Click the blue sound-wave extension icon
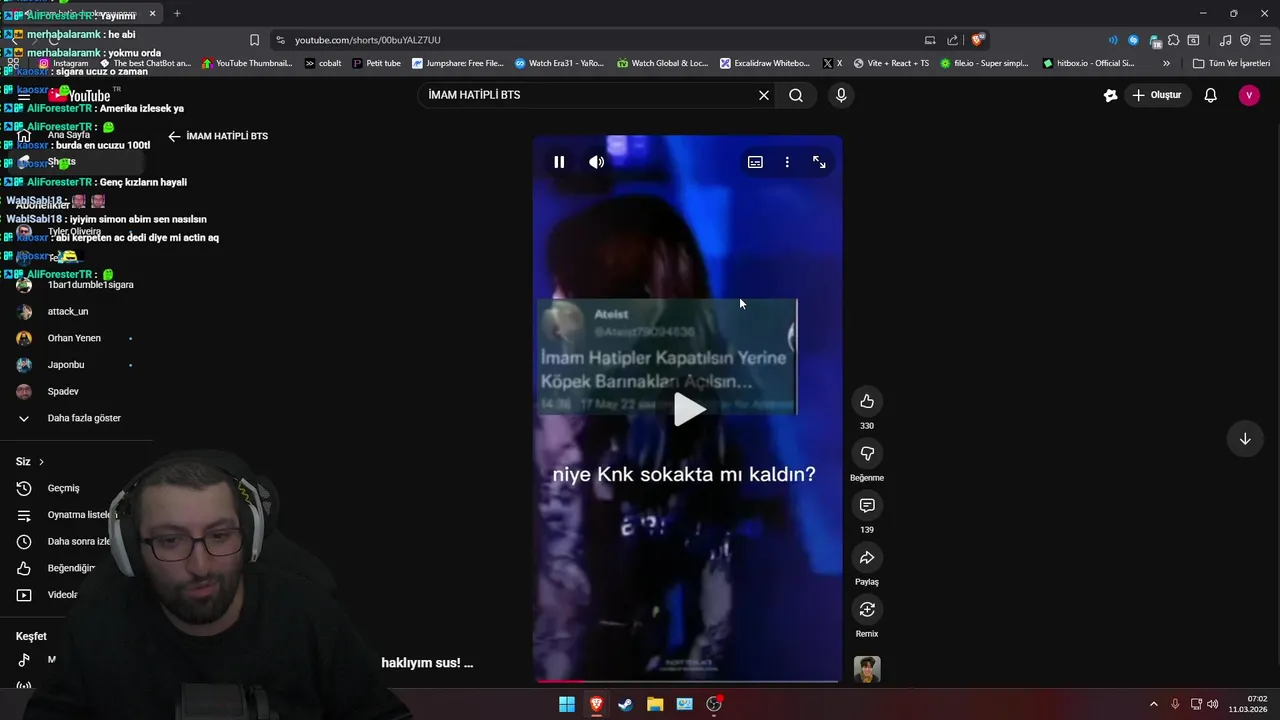The height and width of the screenshot is (720, 1280). click(1113, 40)
